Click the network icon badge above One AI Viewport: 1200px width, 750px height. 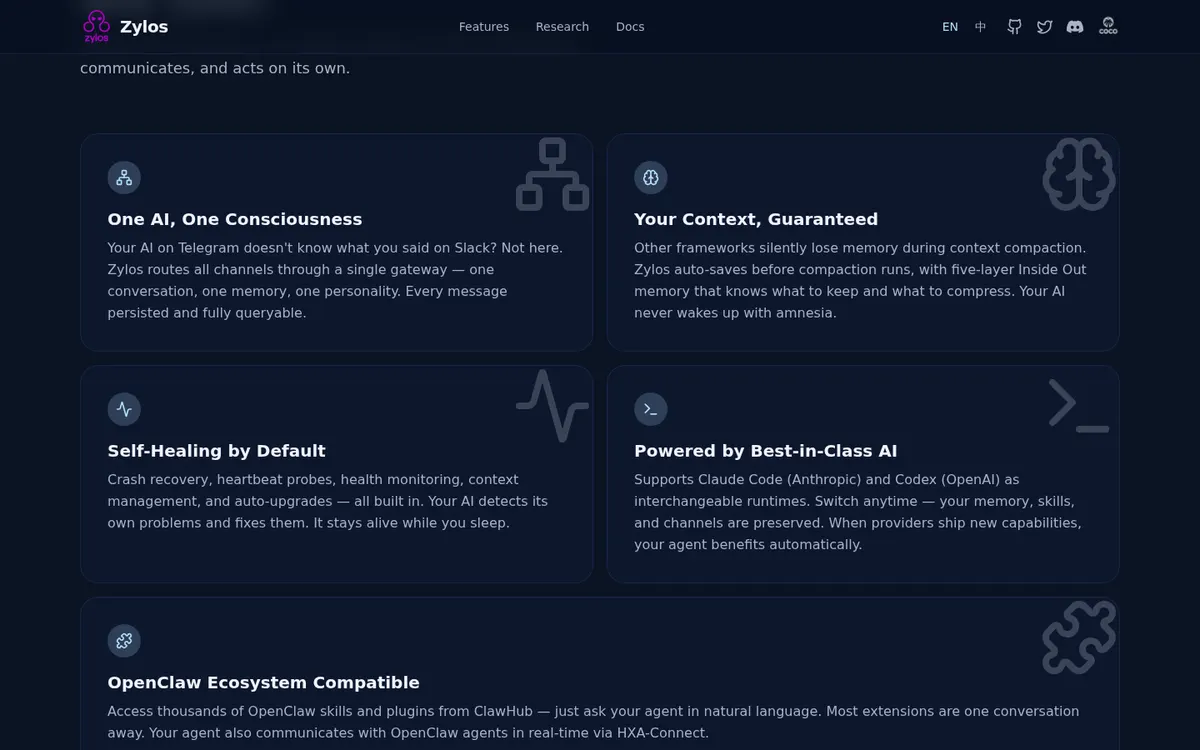pyautogui.click(x=124, y=178)
